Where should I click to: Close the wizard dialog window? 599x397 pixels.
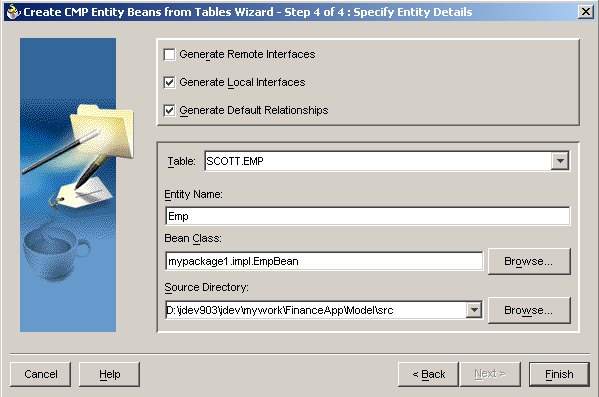tap(586, 12)
